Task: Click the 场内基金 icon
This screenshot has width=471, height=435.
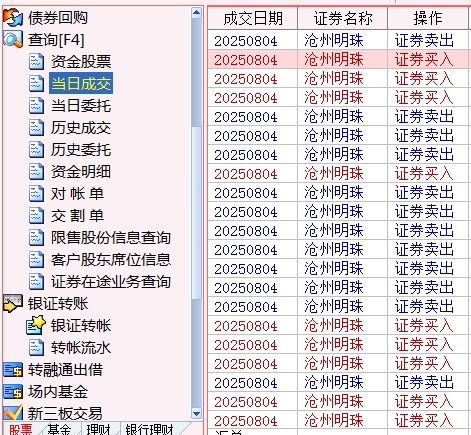Action: 13,392
